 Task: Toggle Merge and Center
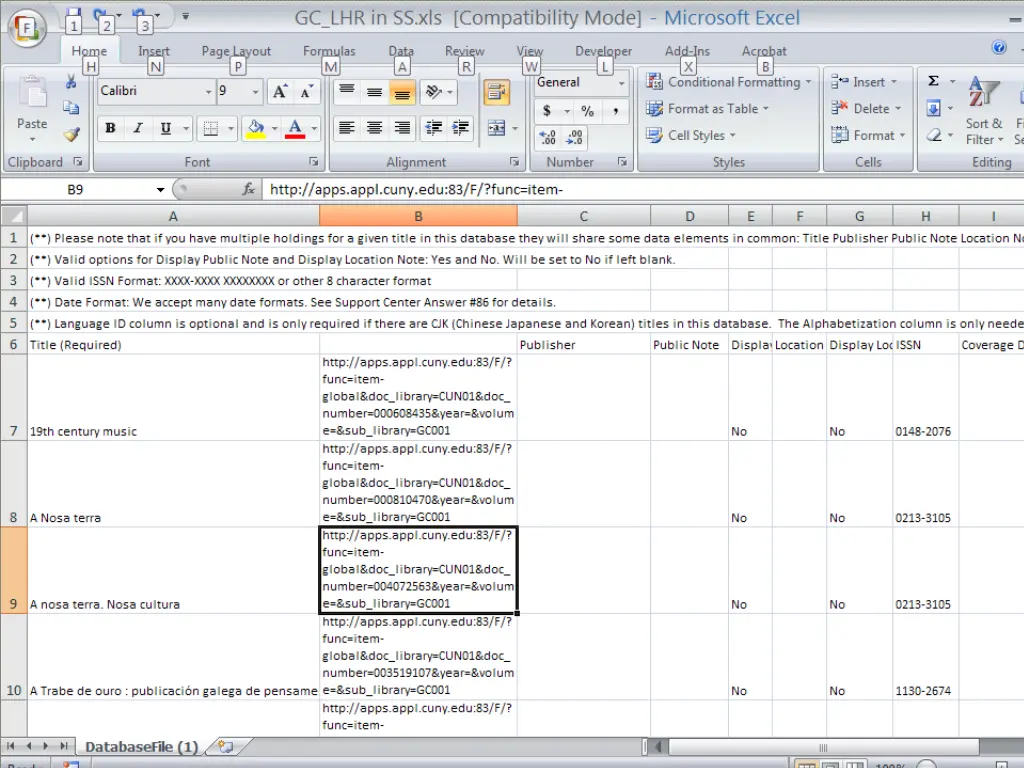tap(496, 129)
